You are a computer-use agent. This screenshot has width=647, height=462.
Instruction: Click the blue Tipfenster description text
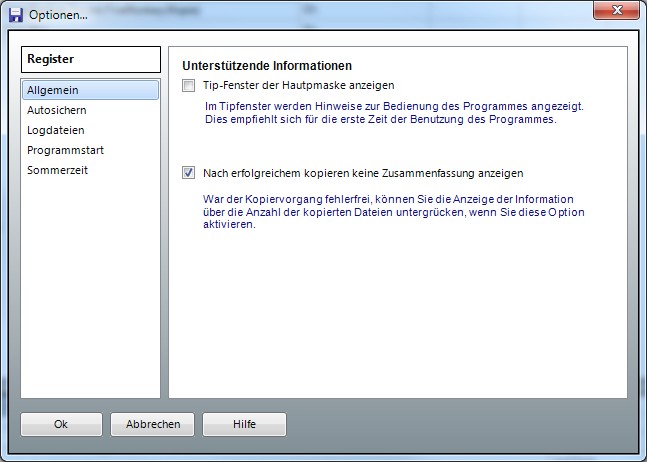[393, 112]
